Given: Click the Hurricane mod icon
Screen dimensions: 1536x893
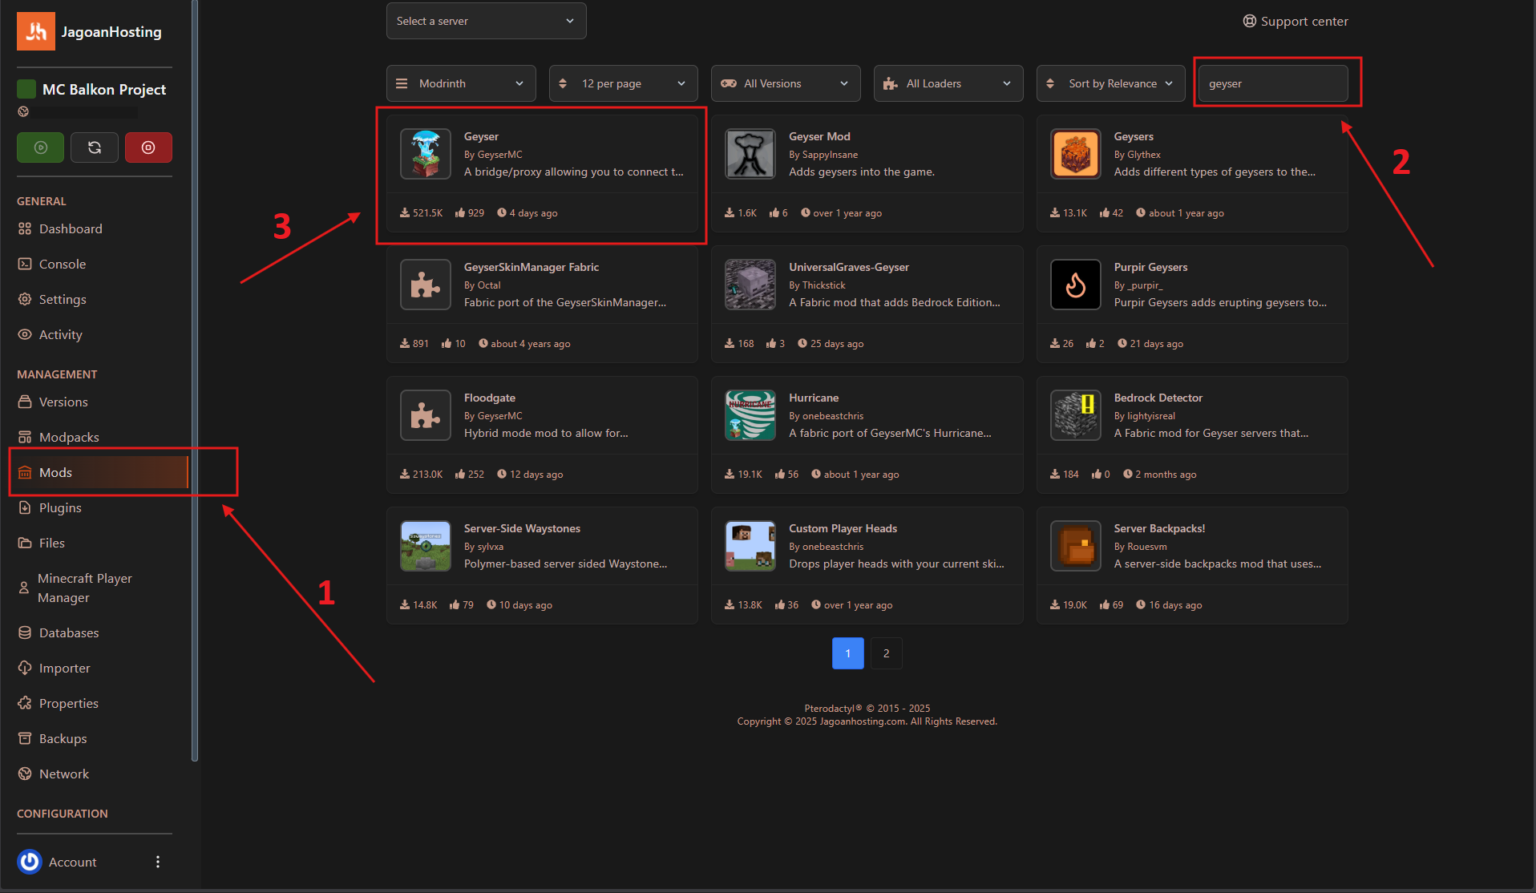Looking at the screenshot, I should (x=750, y=415).
